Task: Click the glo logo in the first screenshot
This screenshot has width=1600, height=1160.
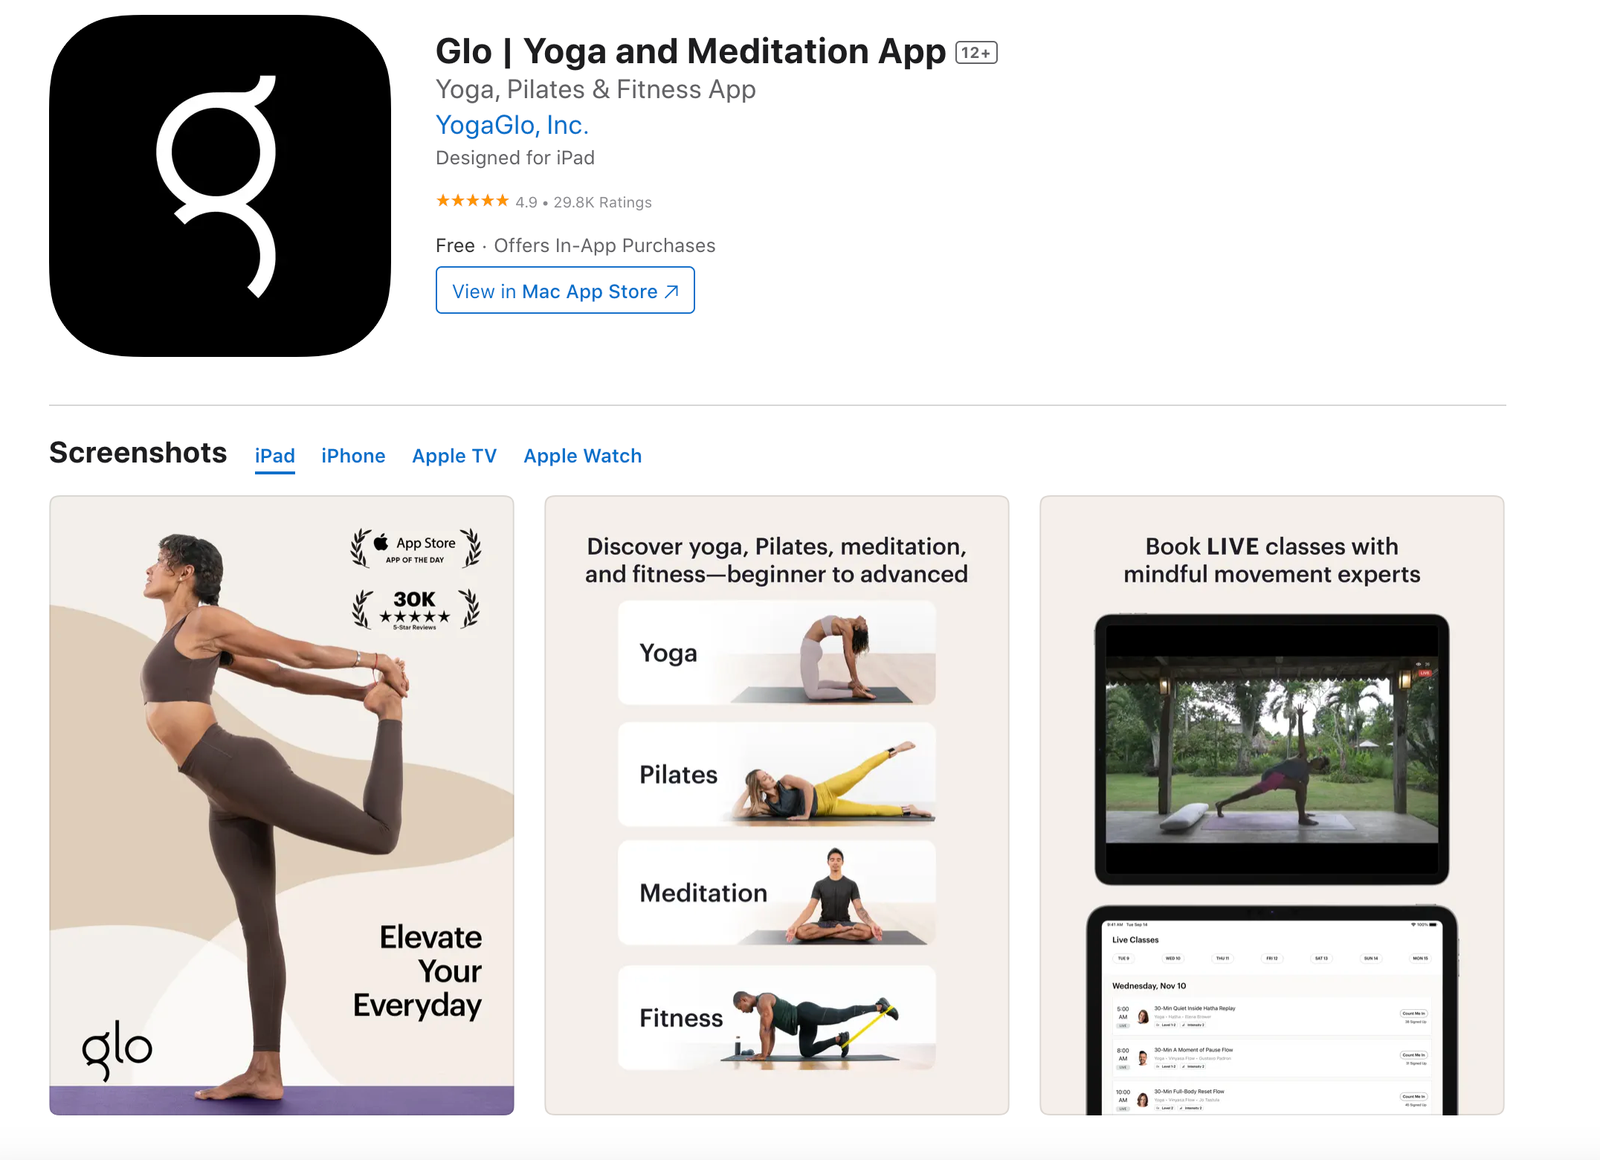Action: (x=117, y=1049)
